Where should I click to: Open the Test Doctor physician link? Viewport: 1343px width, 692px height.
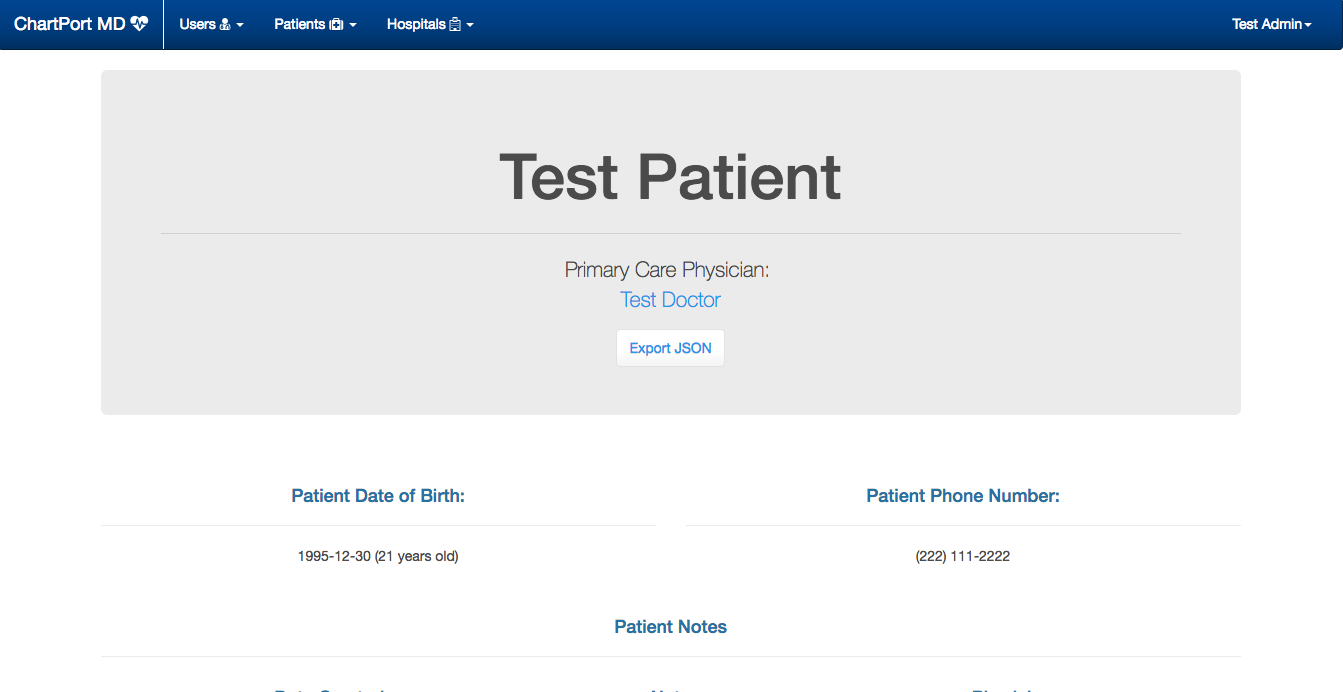[670, 300]
